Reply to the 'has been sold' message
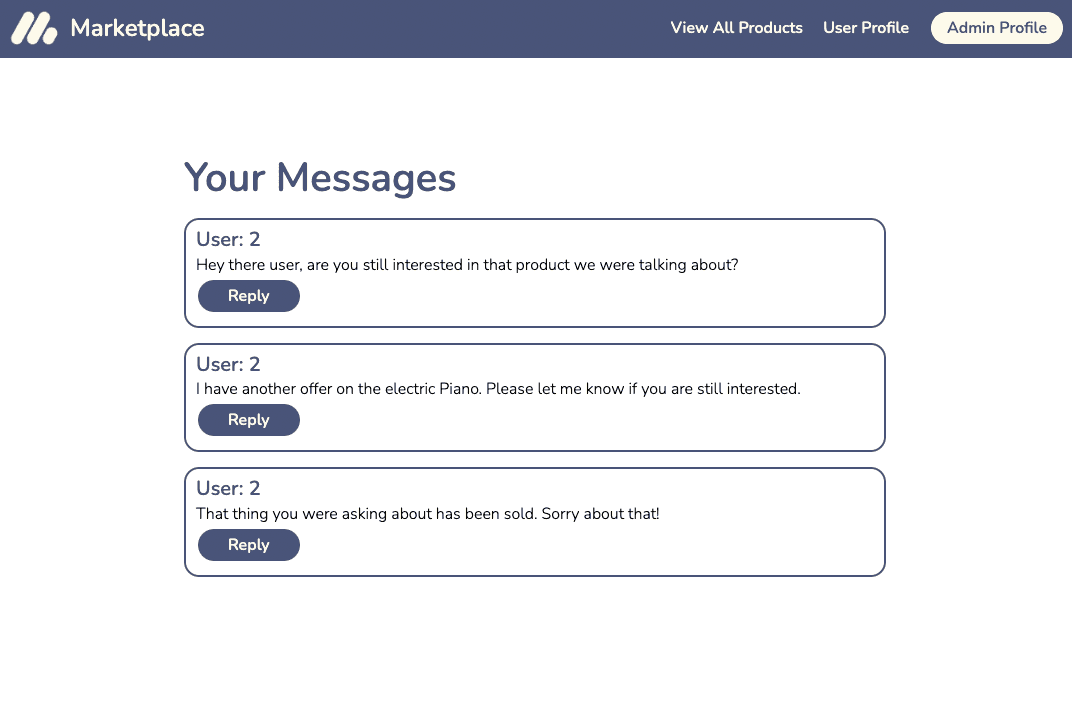This screenshot has width=1072, height=728. pyautogui.click(x=249, y=545)
